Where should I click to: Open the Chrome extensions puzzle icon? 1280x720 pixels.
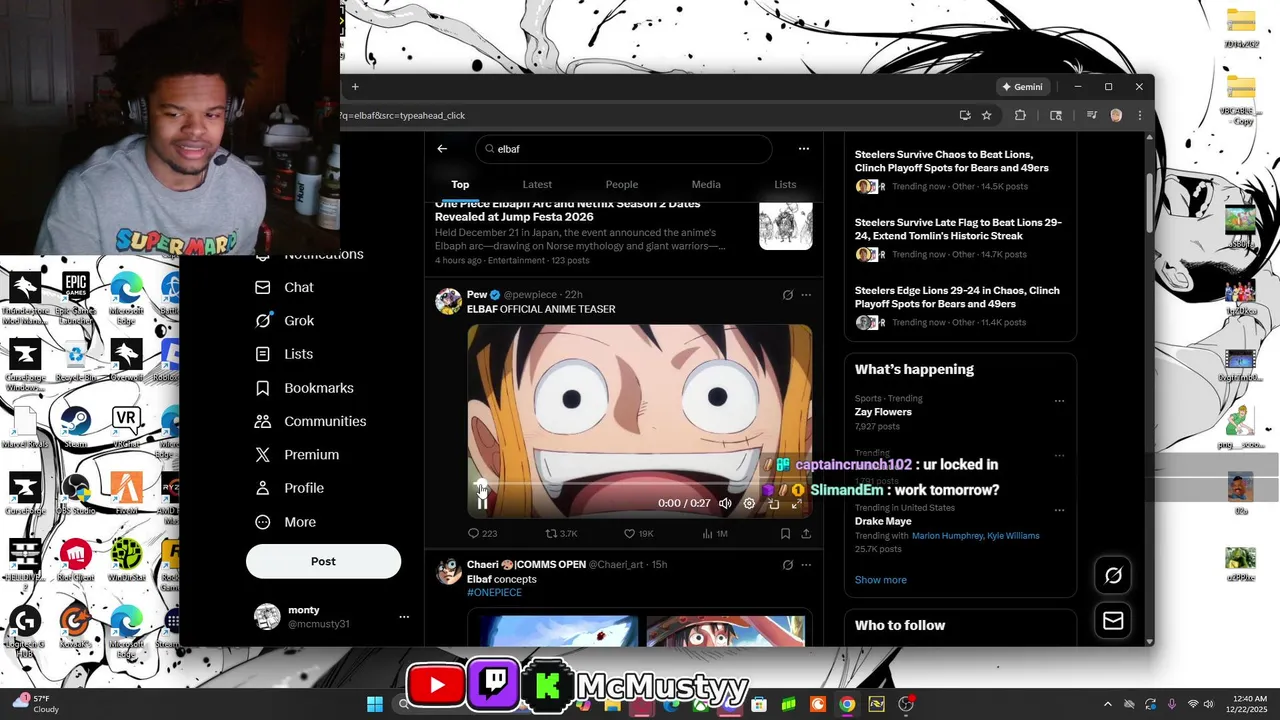1020,115
